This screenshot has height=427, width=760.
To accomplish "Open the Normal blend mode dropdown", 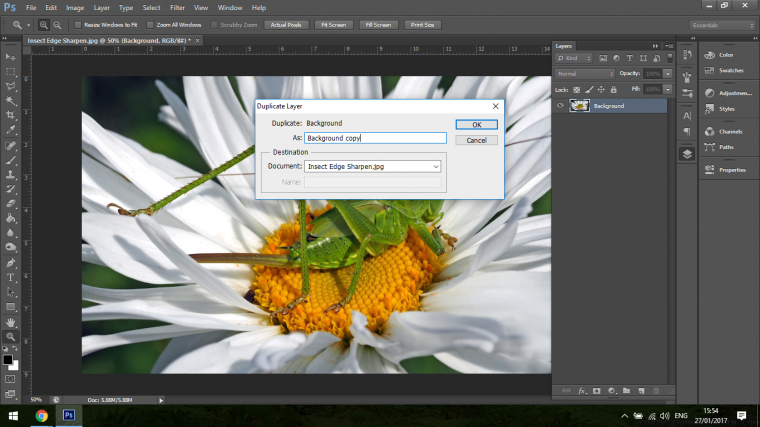I will point(585,74).
